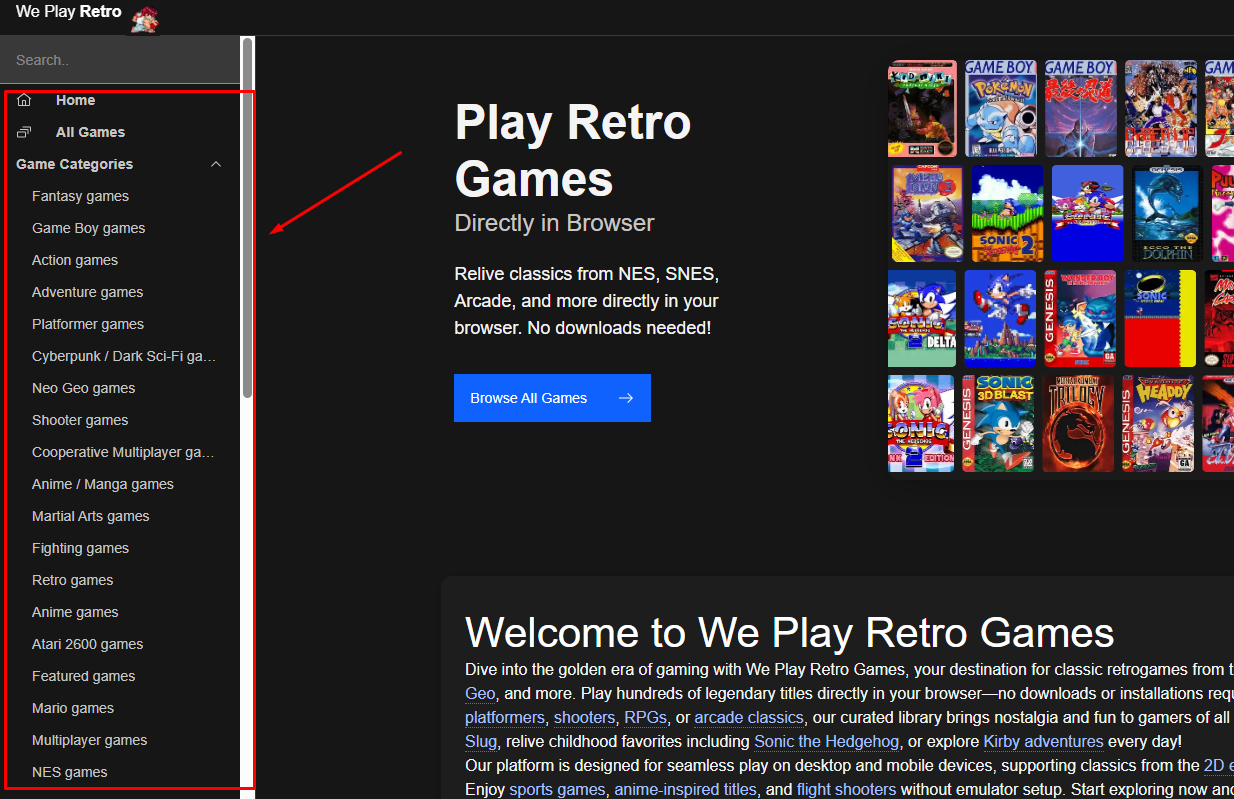Open Martial Arts games category
This screenshot has width=1234, height=799.
pyautogui.click(x=91, y=516)
